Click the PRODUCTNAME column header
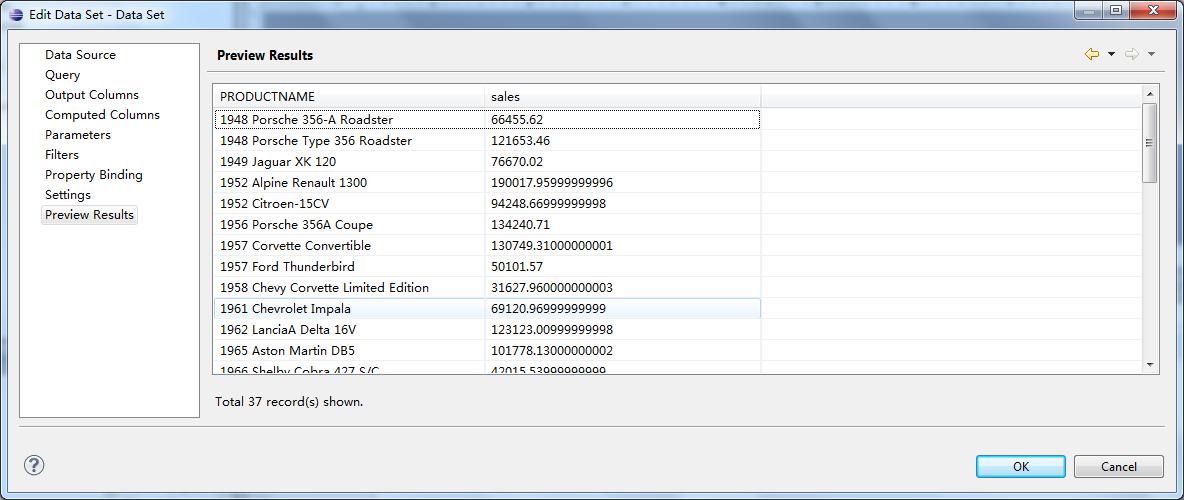 coord(349,97)
